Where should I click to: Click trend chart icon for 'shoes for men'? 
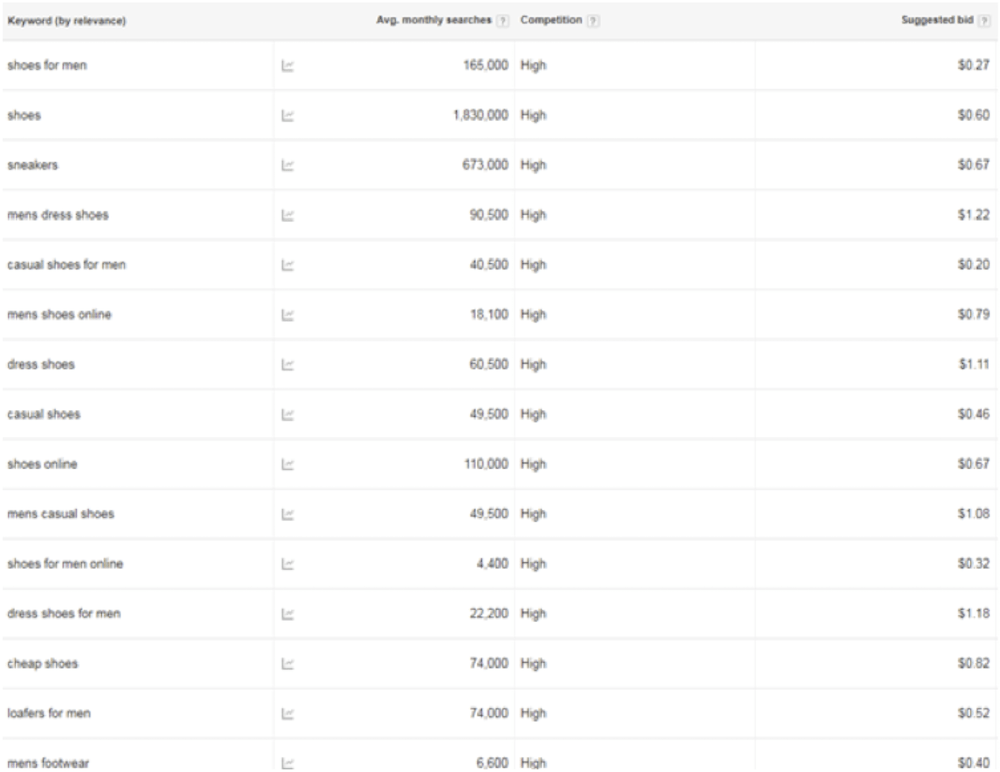point(287,66)
